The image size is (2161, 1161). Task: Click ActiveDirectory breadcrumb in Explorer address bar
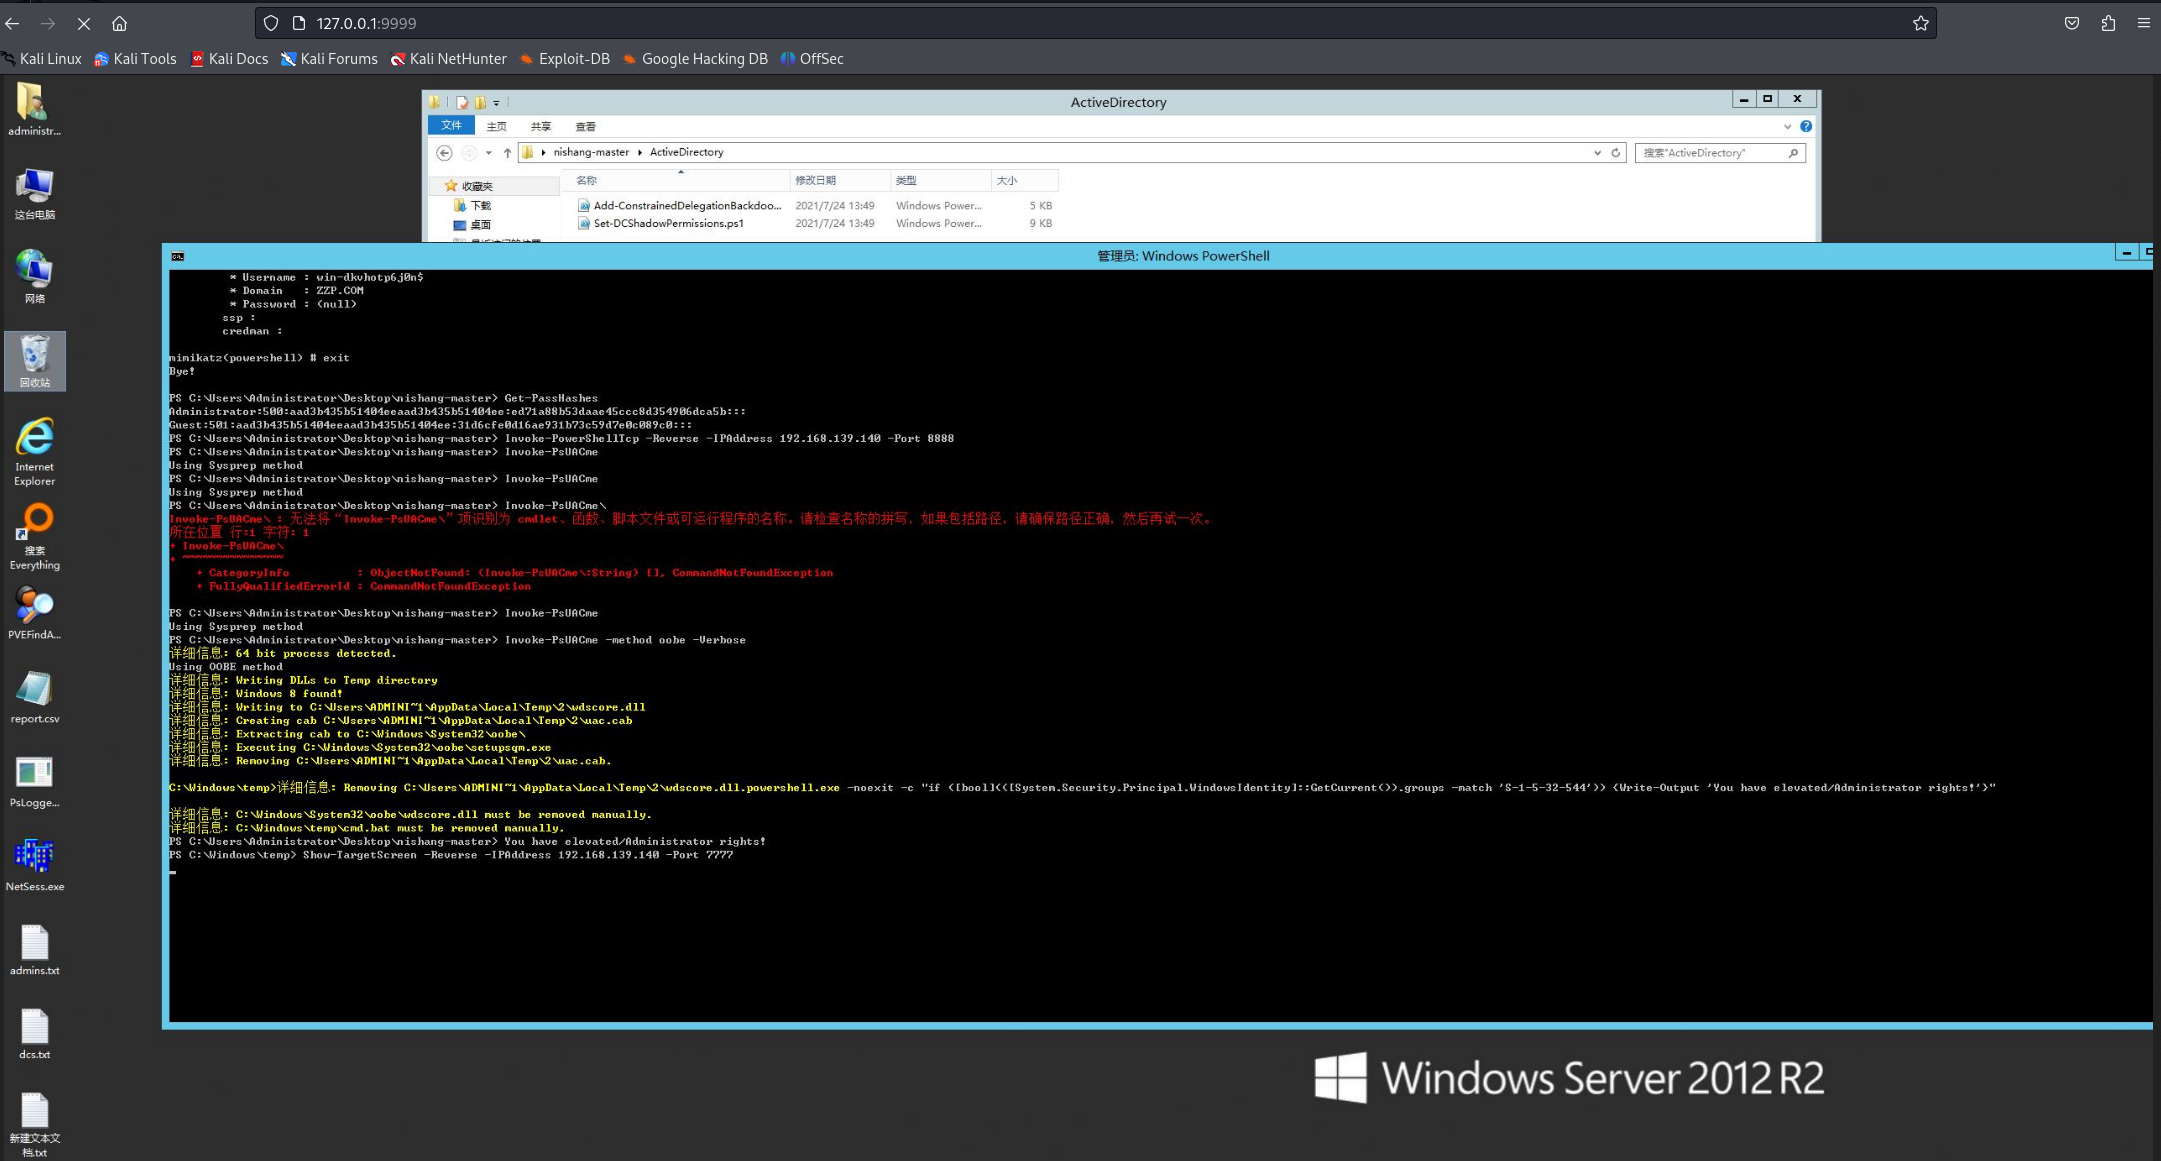[686, 152]
